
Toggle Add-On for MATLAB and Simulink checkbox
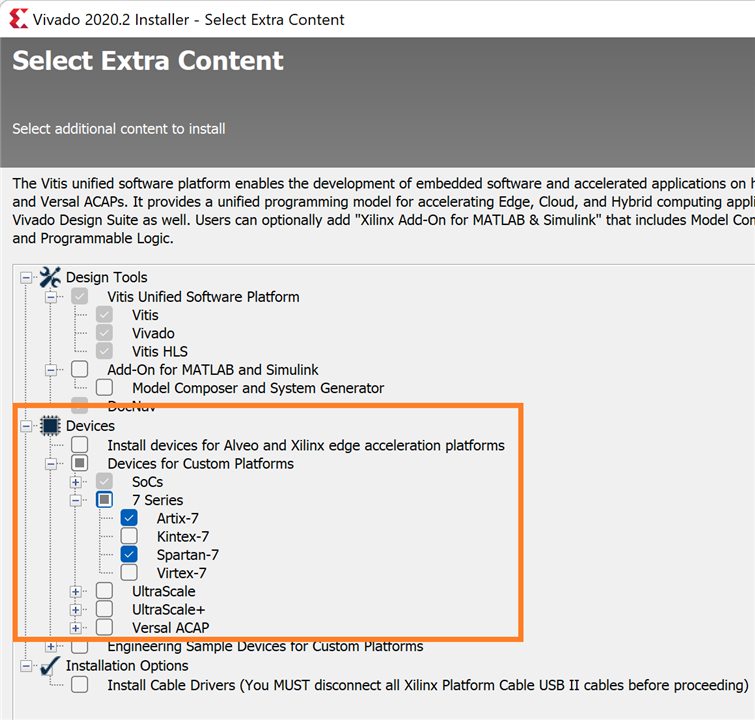[x=80, y=370]
